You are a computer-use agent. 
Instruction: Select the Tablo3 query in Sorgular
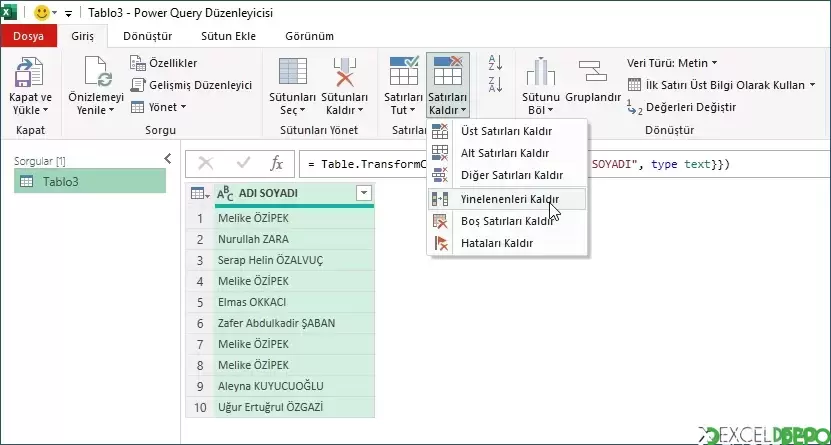click(90, 182)
